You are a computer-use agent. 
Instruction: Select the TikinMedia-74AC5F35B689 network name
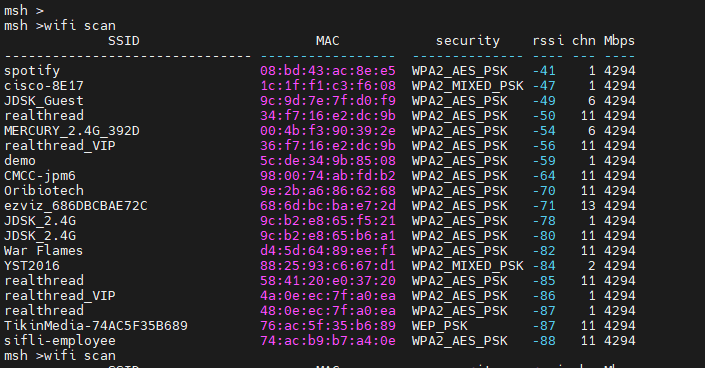[96, 326]
